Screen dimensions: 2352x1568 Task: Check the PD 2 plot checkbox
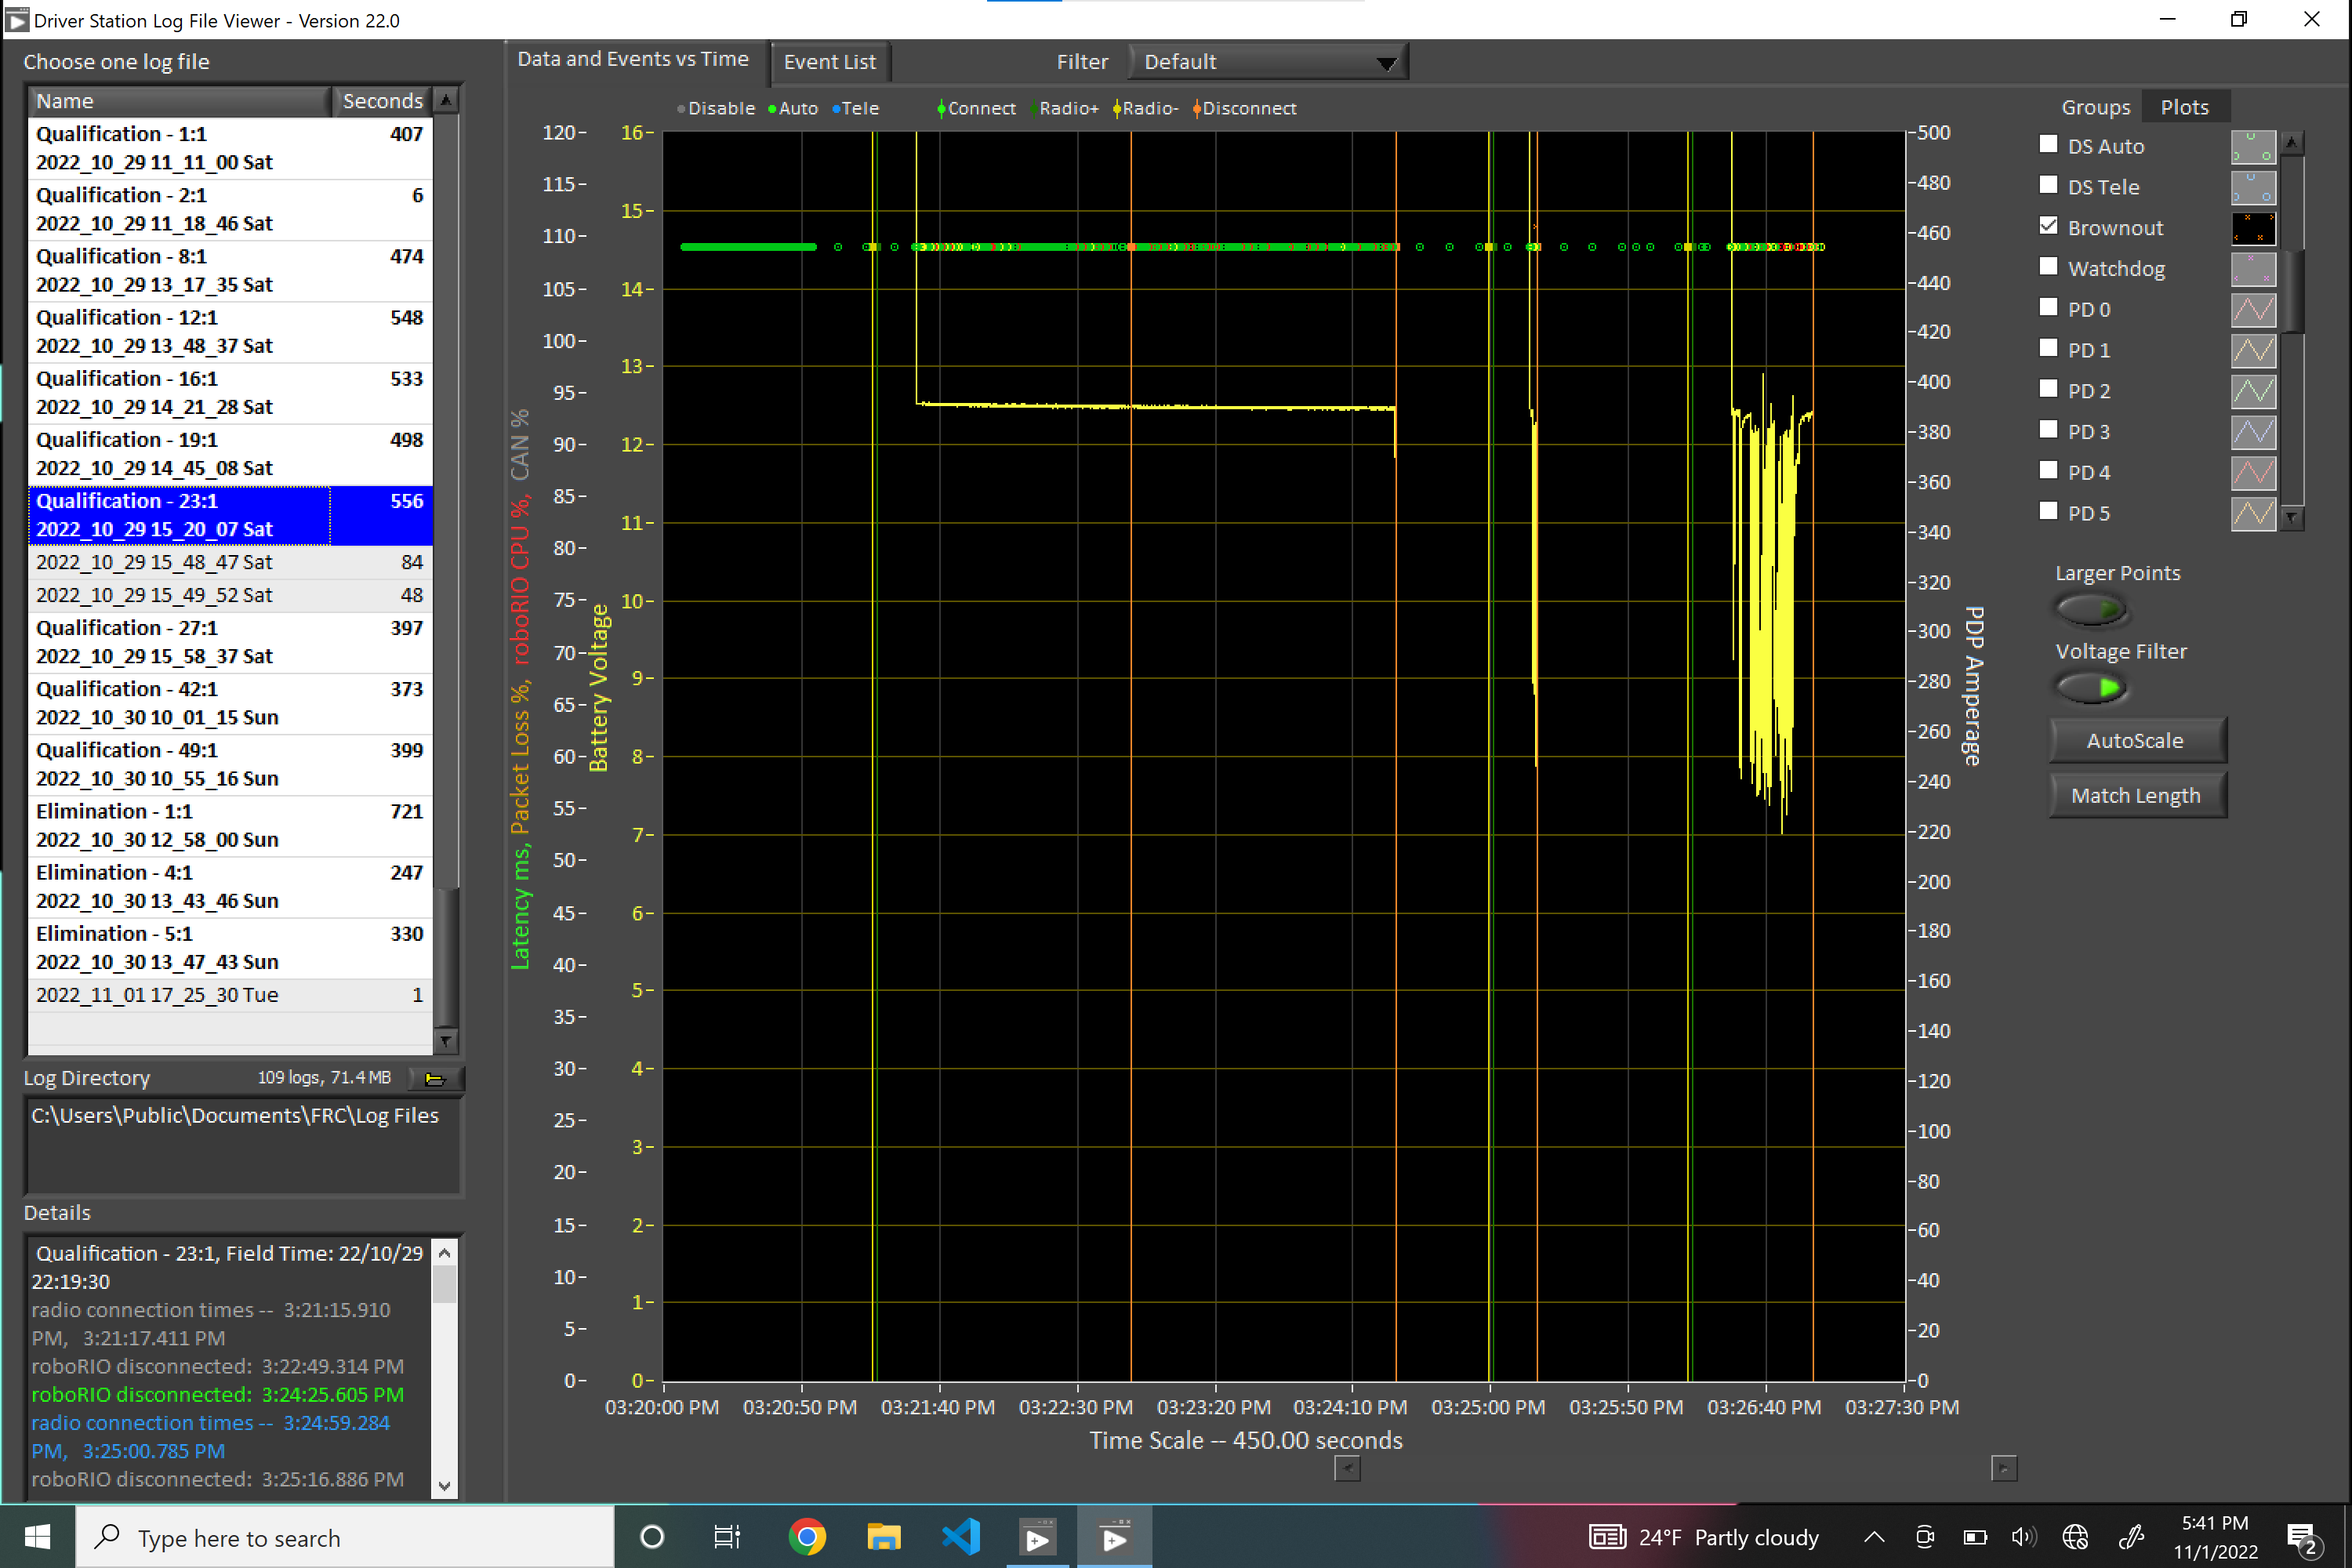(x=2048, y=389)
